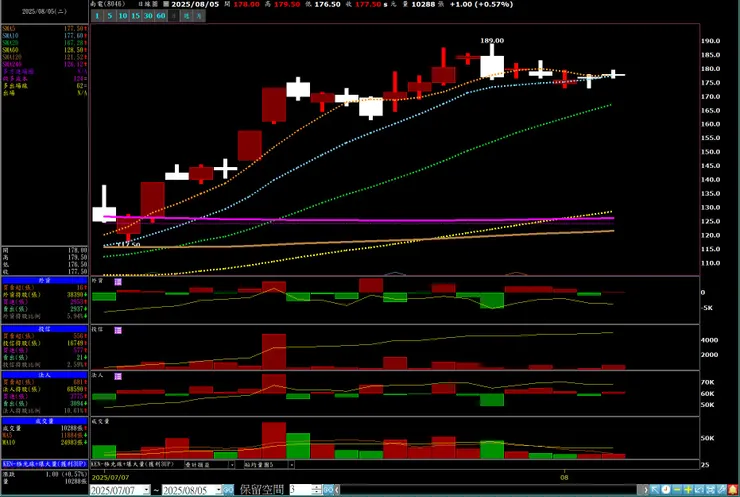Click the left scroll arrow of chart scrollbar

coord(337,490)
